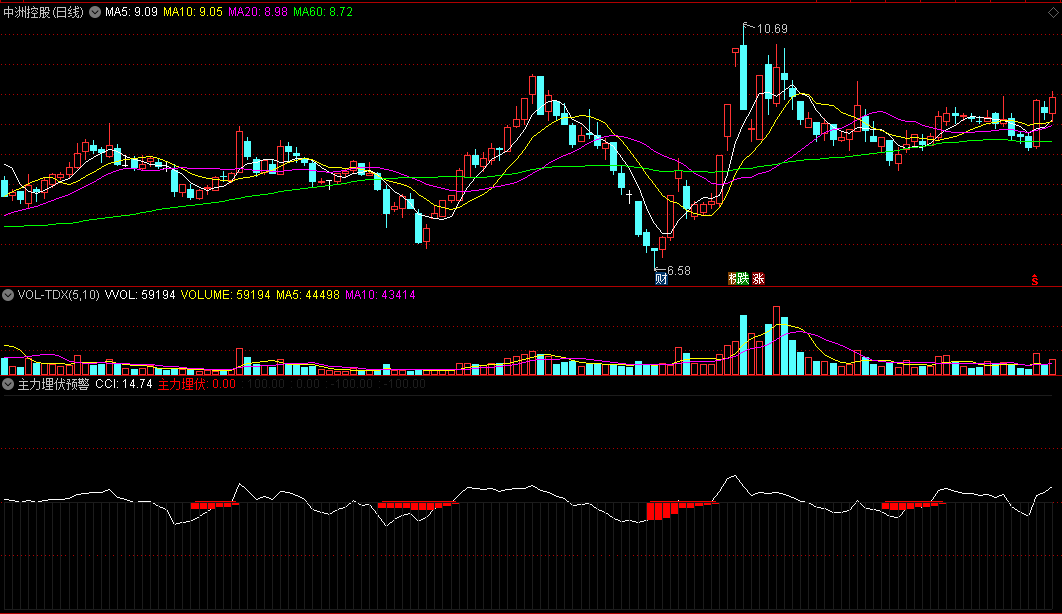Open the dropdown arrow beside 中洲控股(日线)
1062x614 pixels.
95,12
